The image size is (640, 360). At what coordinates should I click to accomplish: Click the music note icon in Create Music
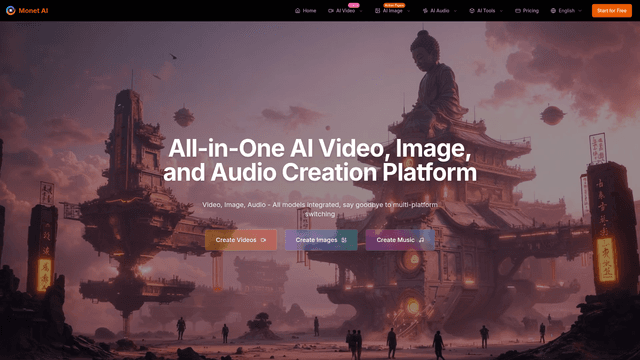coord(422,240)
